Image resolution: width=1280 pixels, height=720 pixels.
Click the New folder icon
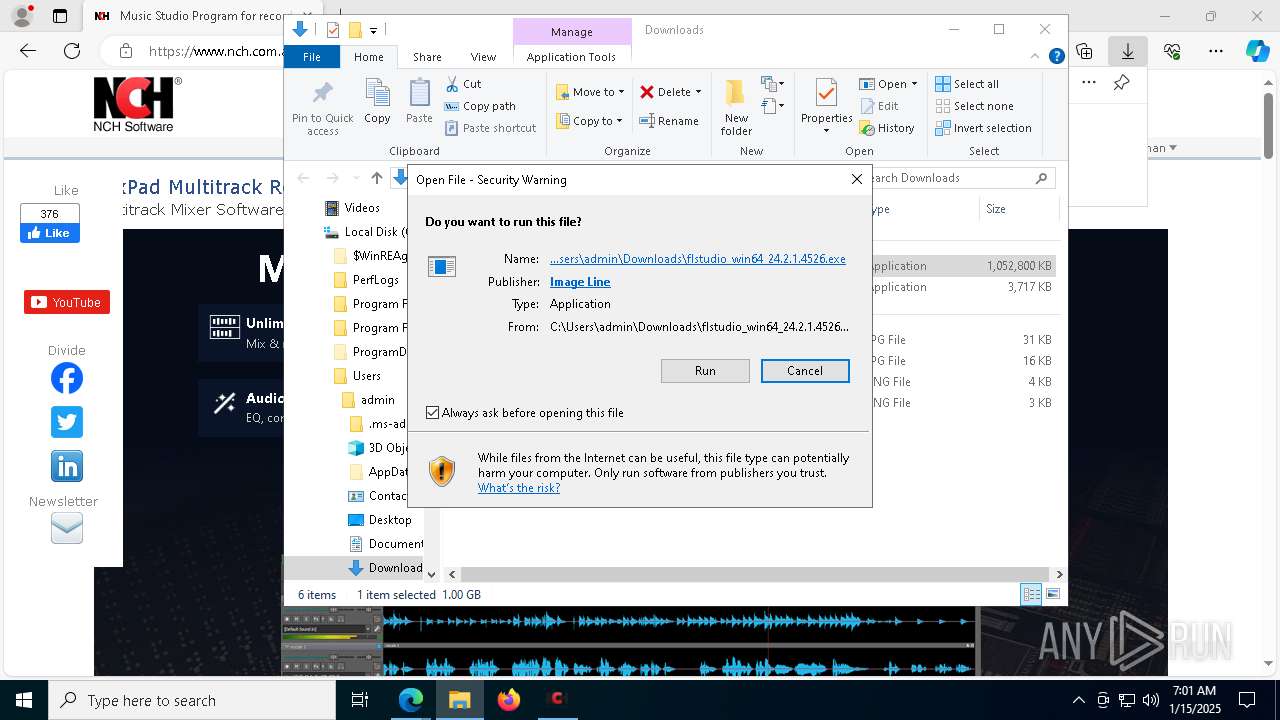tap(736, 108)
